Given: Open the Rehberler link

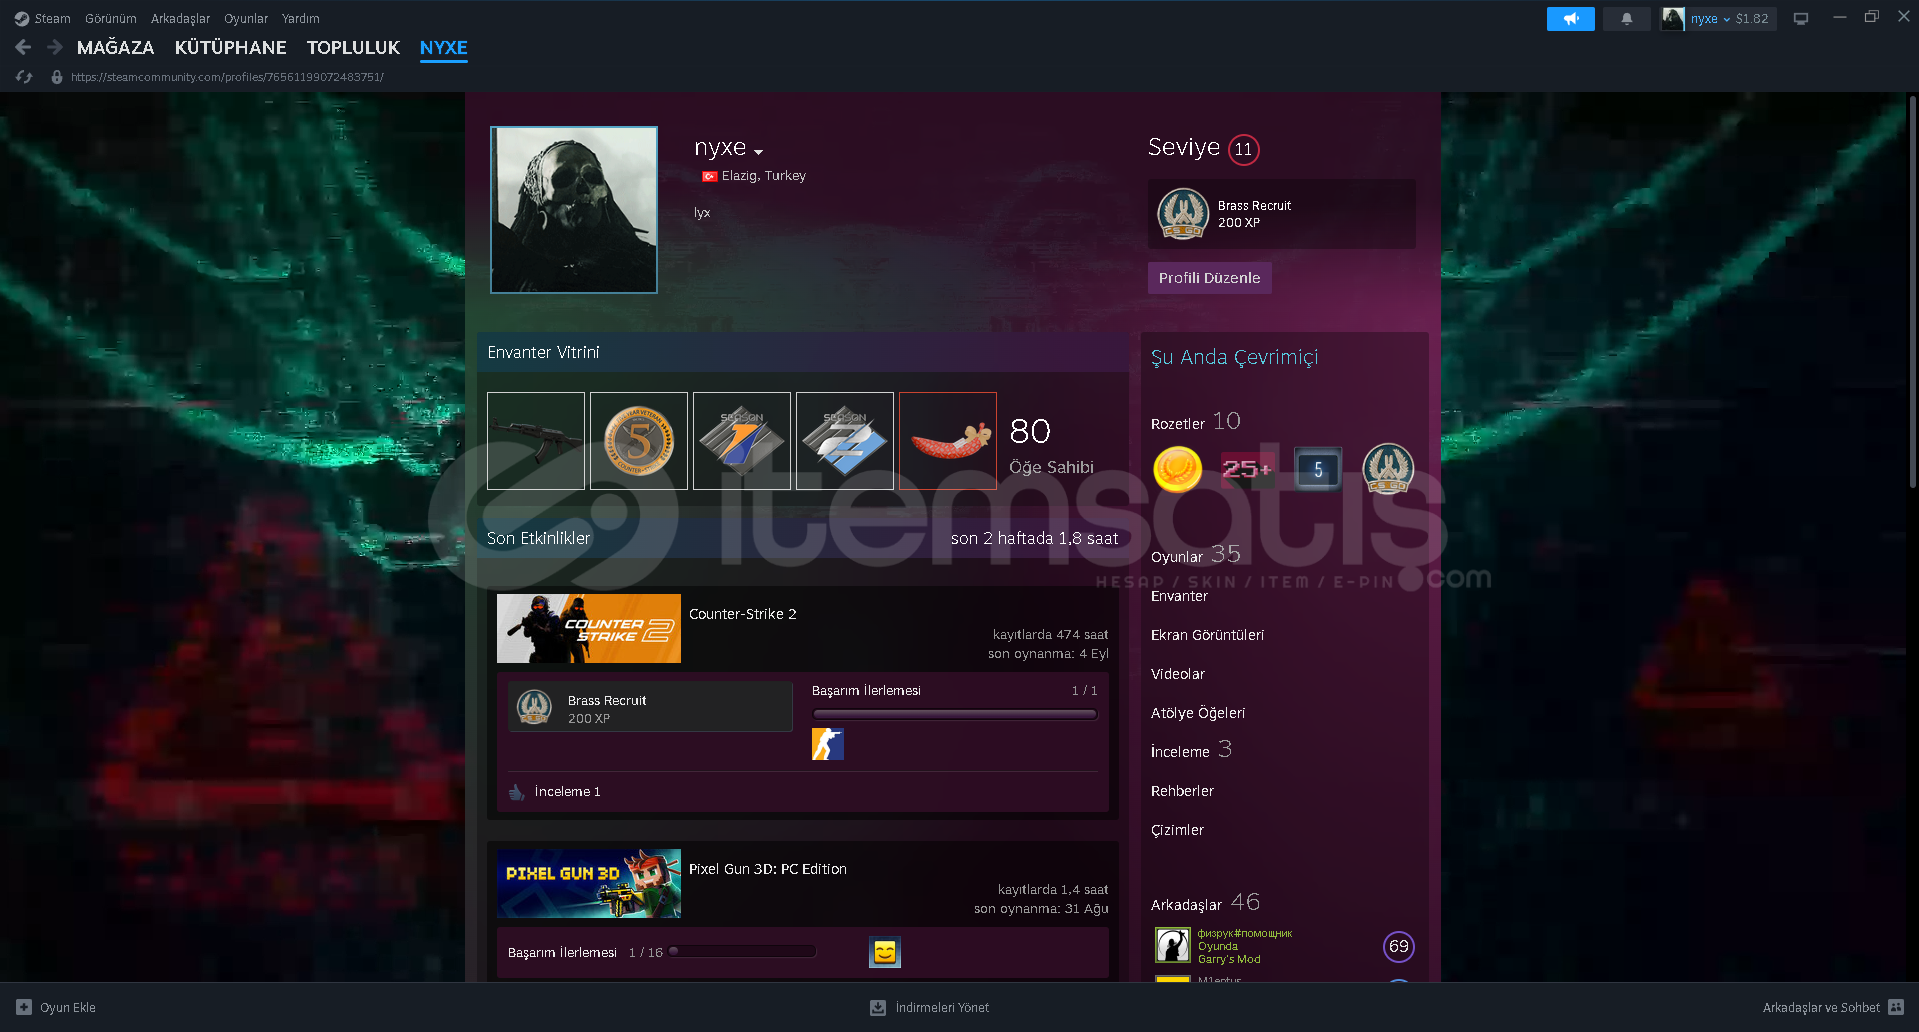Looking at the screenshot, I should point(1182,791).
